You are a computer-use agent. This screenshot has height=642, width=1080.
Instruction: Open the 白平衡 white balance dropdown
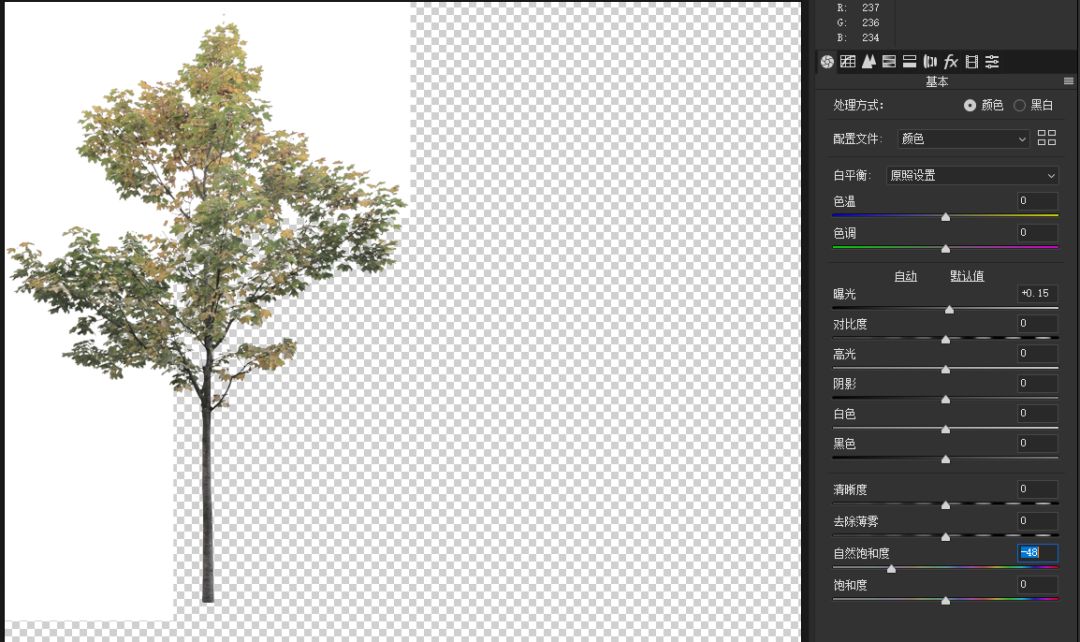tap(972, 175)
